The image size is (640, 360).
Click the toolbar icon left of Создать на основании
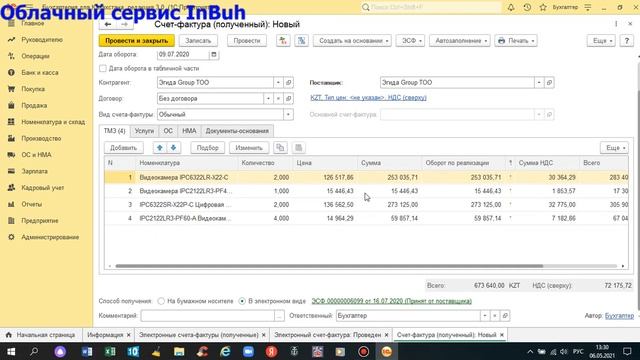pyautogui.click(x=301, y=41)
